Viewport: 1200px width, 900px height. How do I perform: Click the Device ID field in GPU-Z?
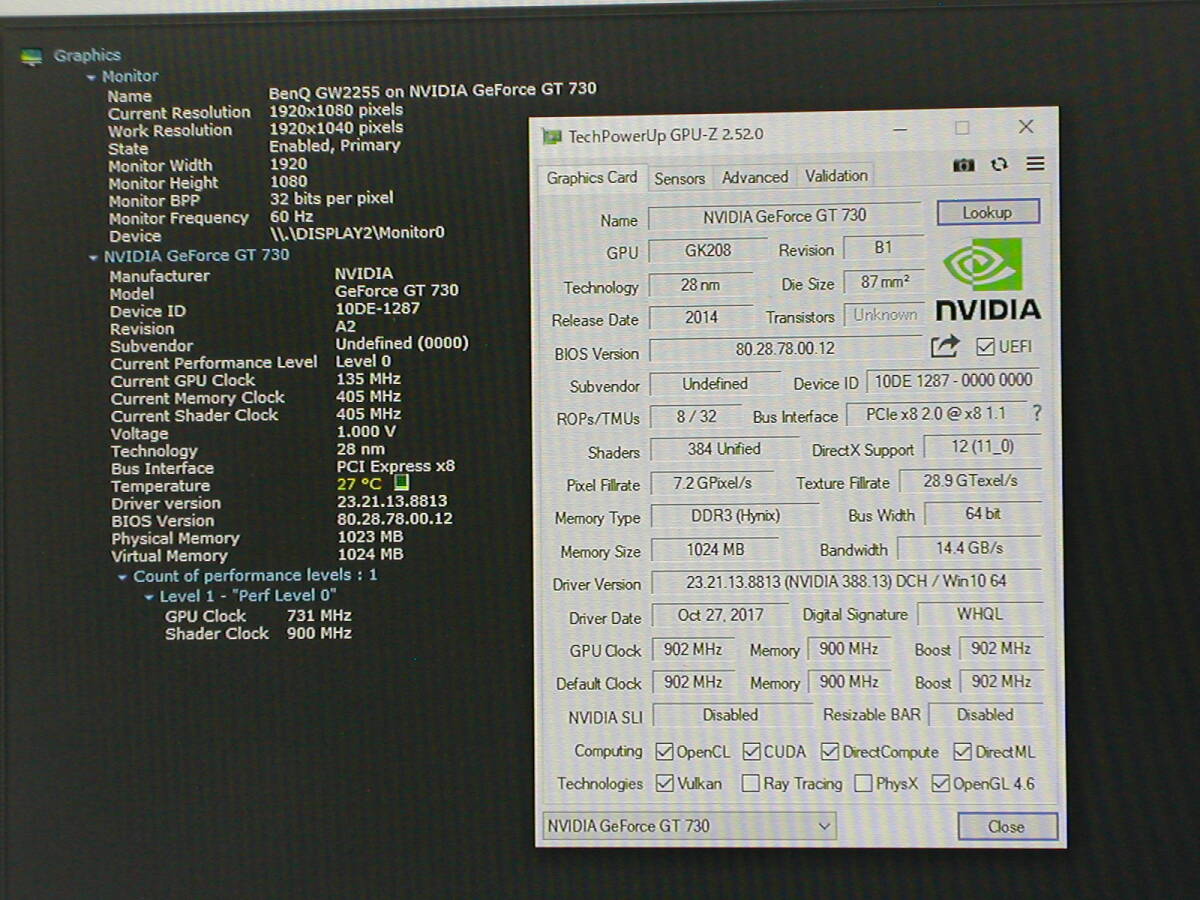953,381
